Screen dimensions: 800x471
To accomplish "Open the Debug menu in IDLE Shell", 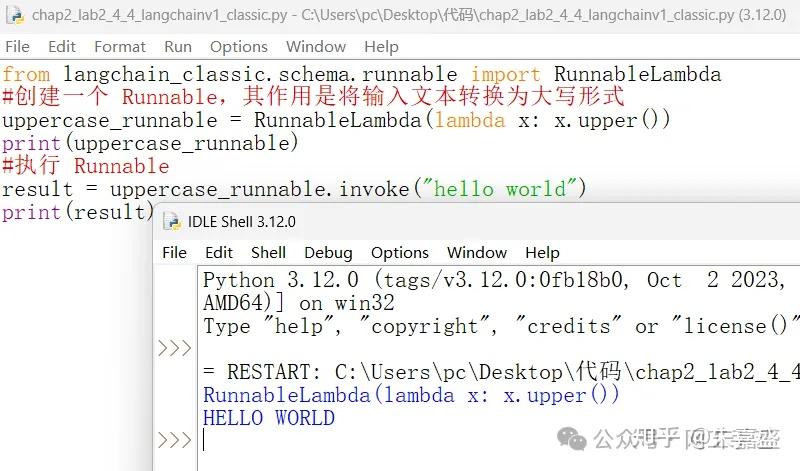I will pyautogui.click(x=328, y=253).
